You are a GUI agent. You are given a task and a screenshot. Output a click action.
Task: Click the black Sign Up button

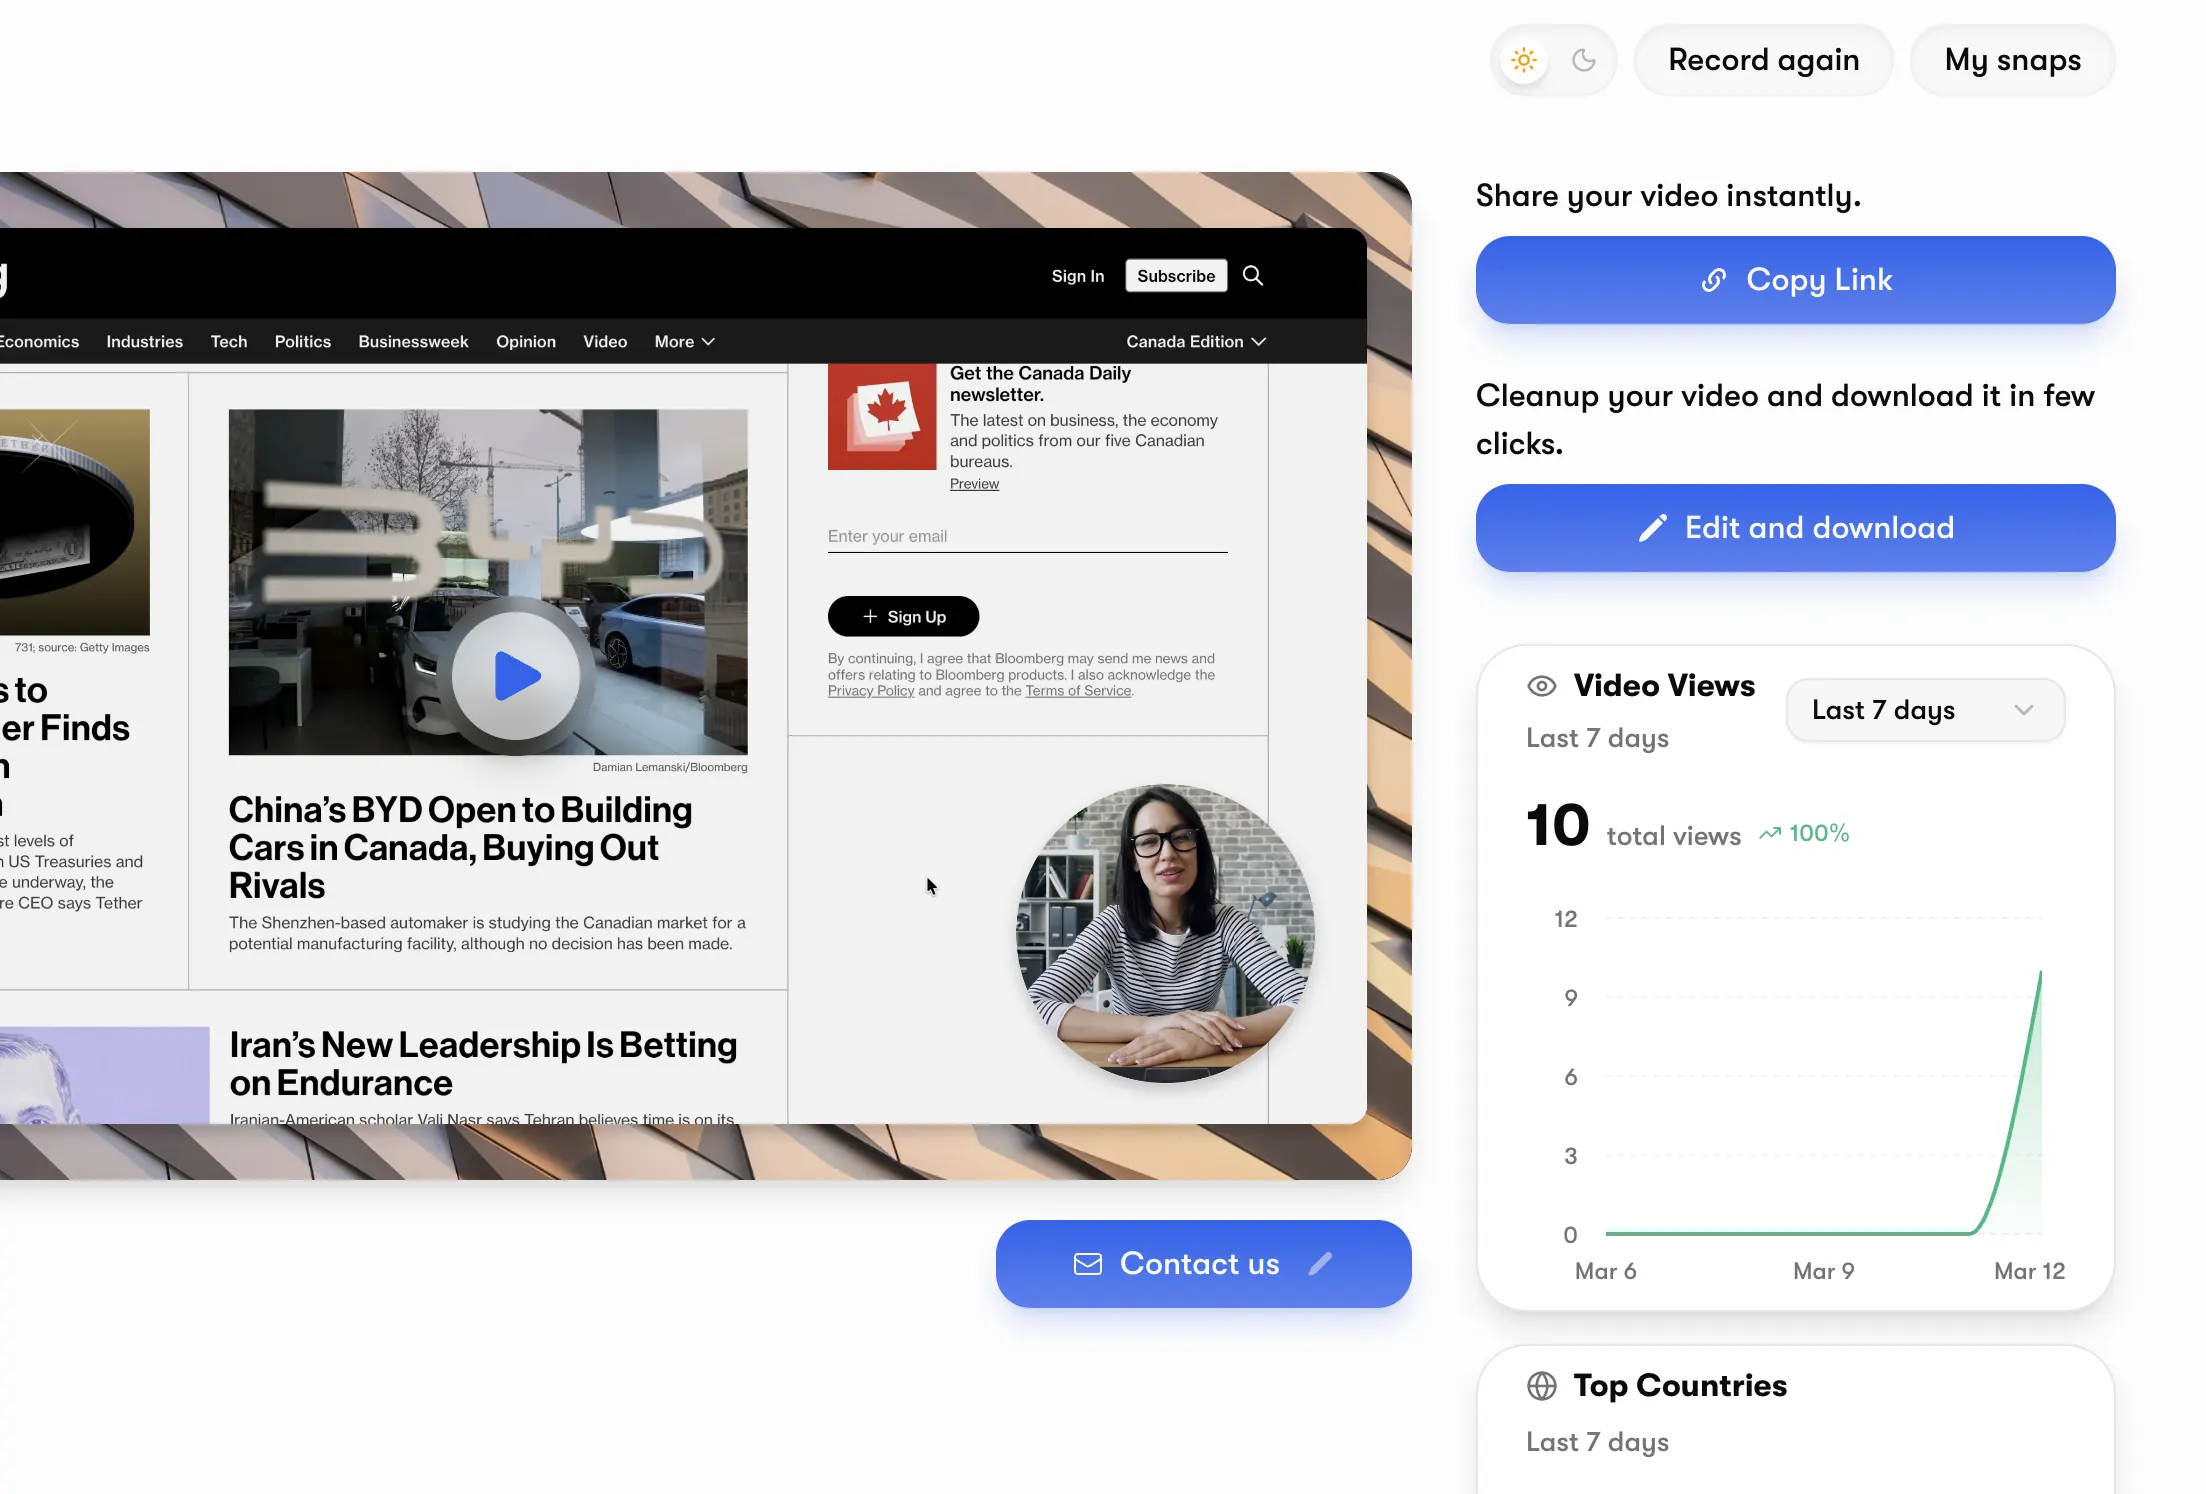tap(903, 617)
